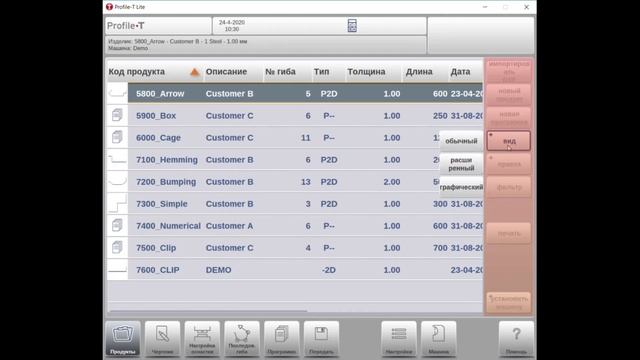This screenshot has width=640, height=360.
Task: Click the фильтр filter button
Action: click(x=509, y=187)
